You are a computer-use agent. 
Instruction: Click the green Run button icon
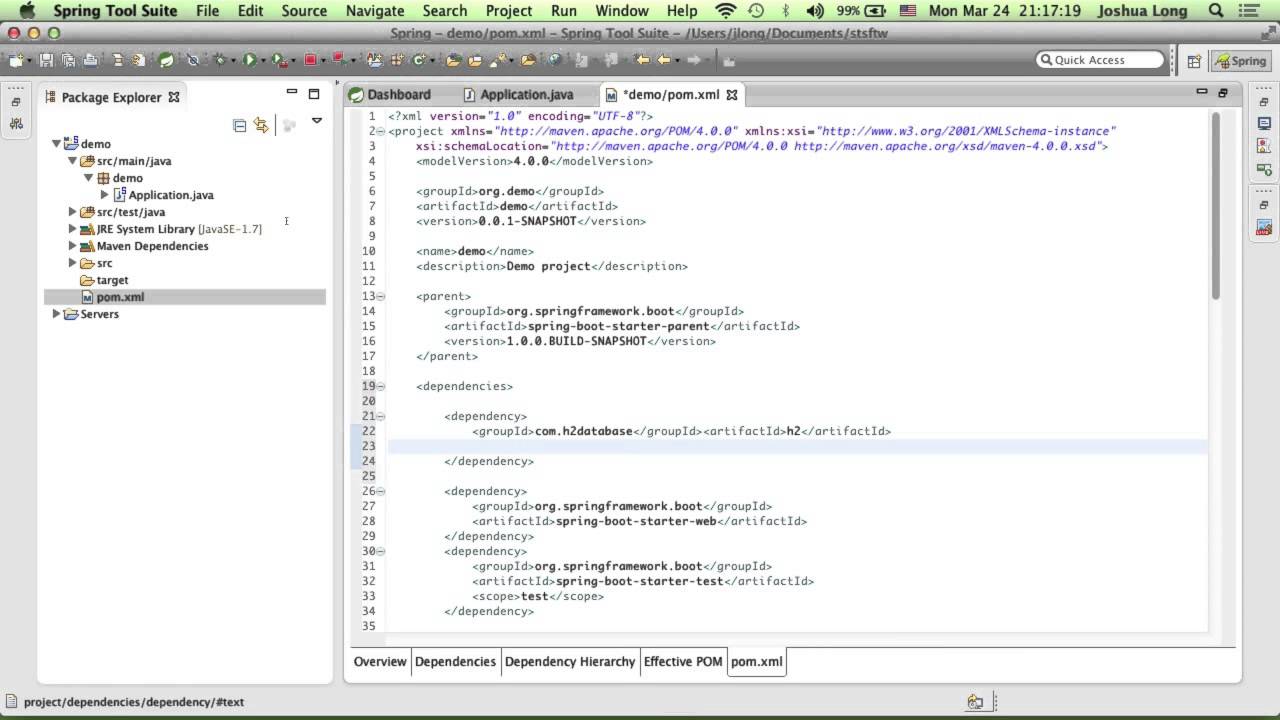[x=249, y=60]
